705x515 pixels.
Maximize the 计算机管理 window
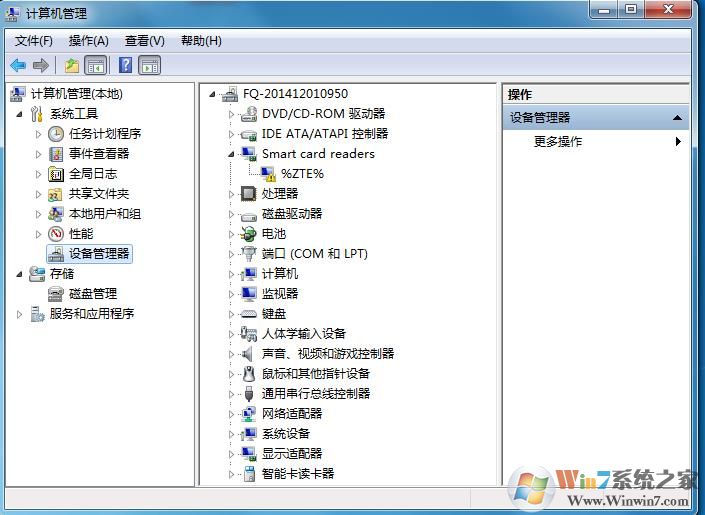click(x=631, y=9)
